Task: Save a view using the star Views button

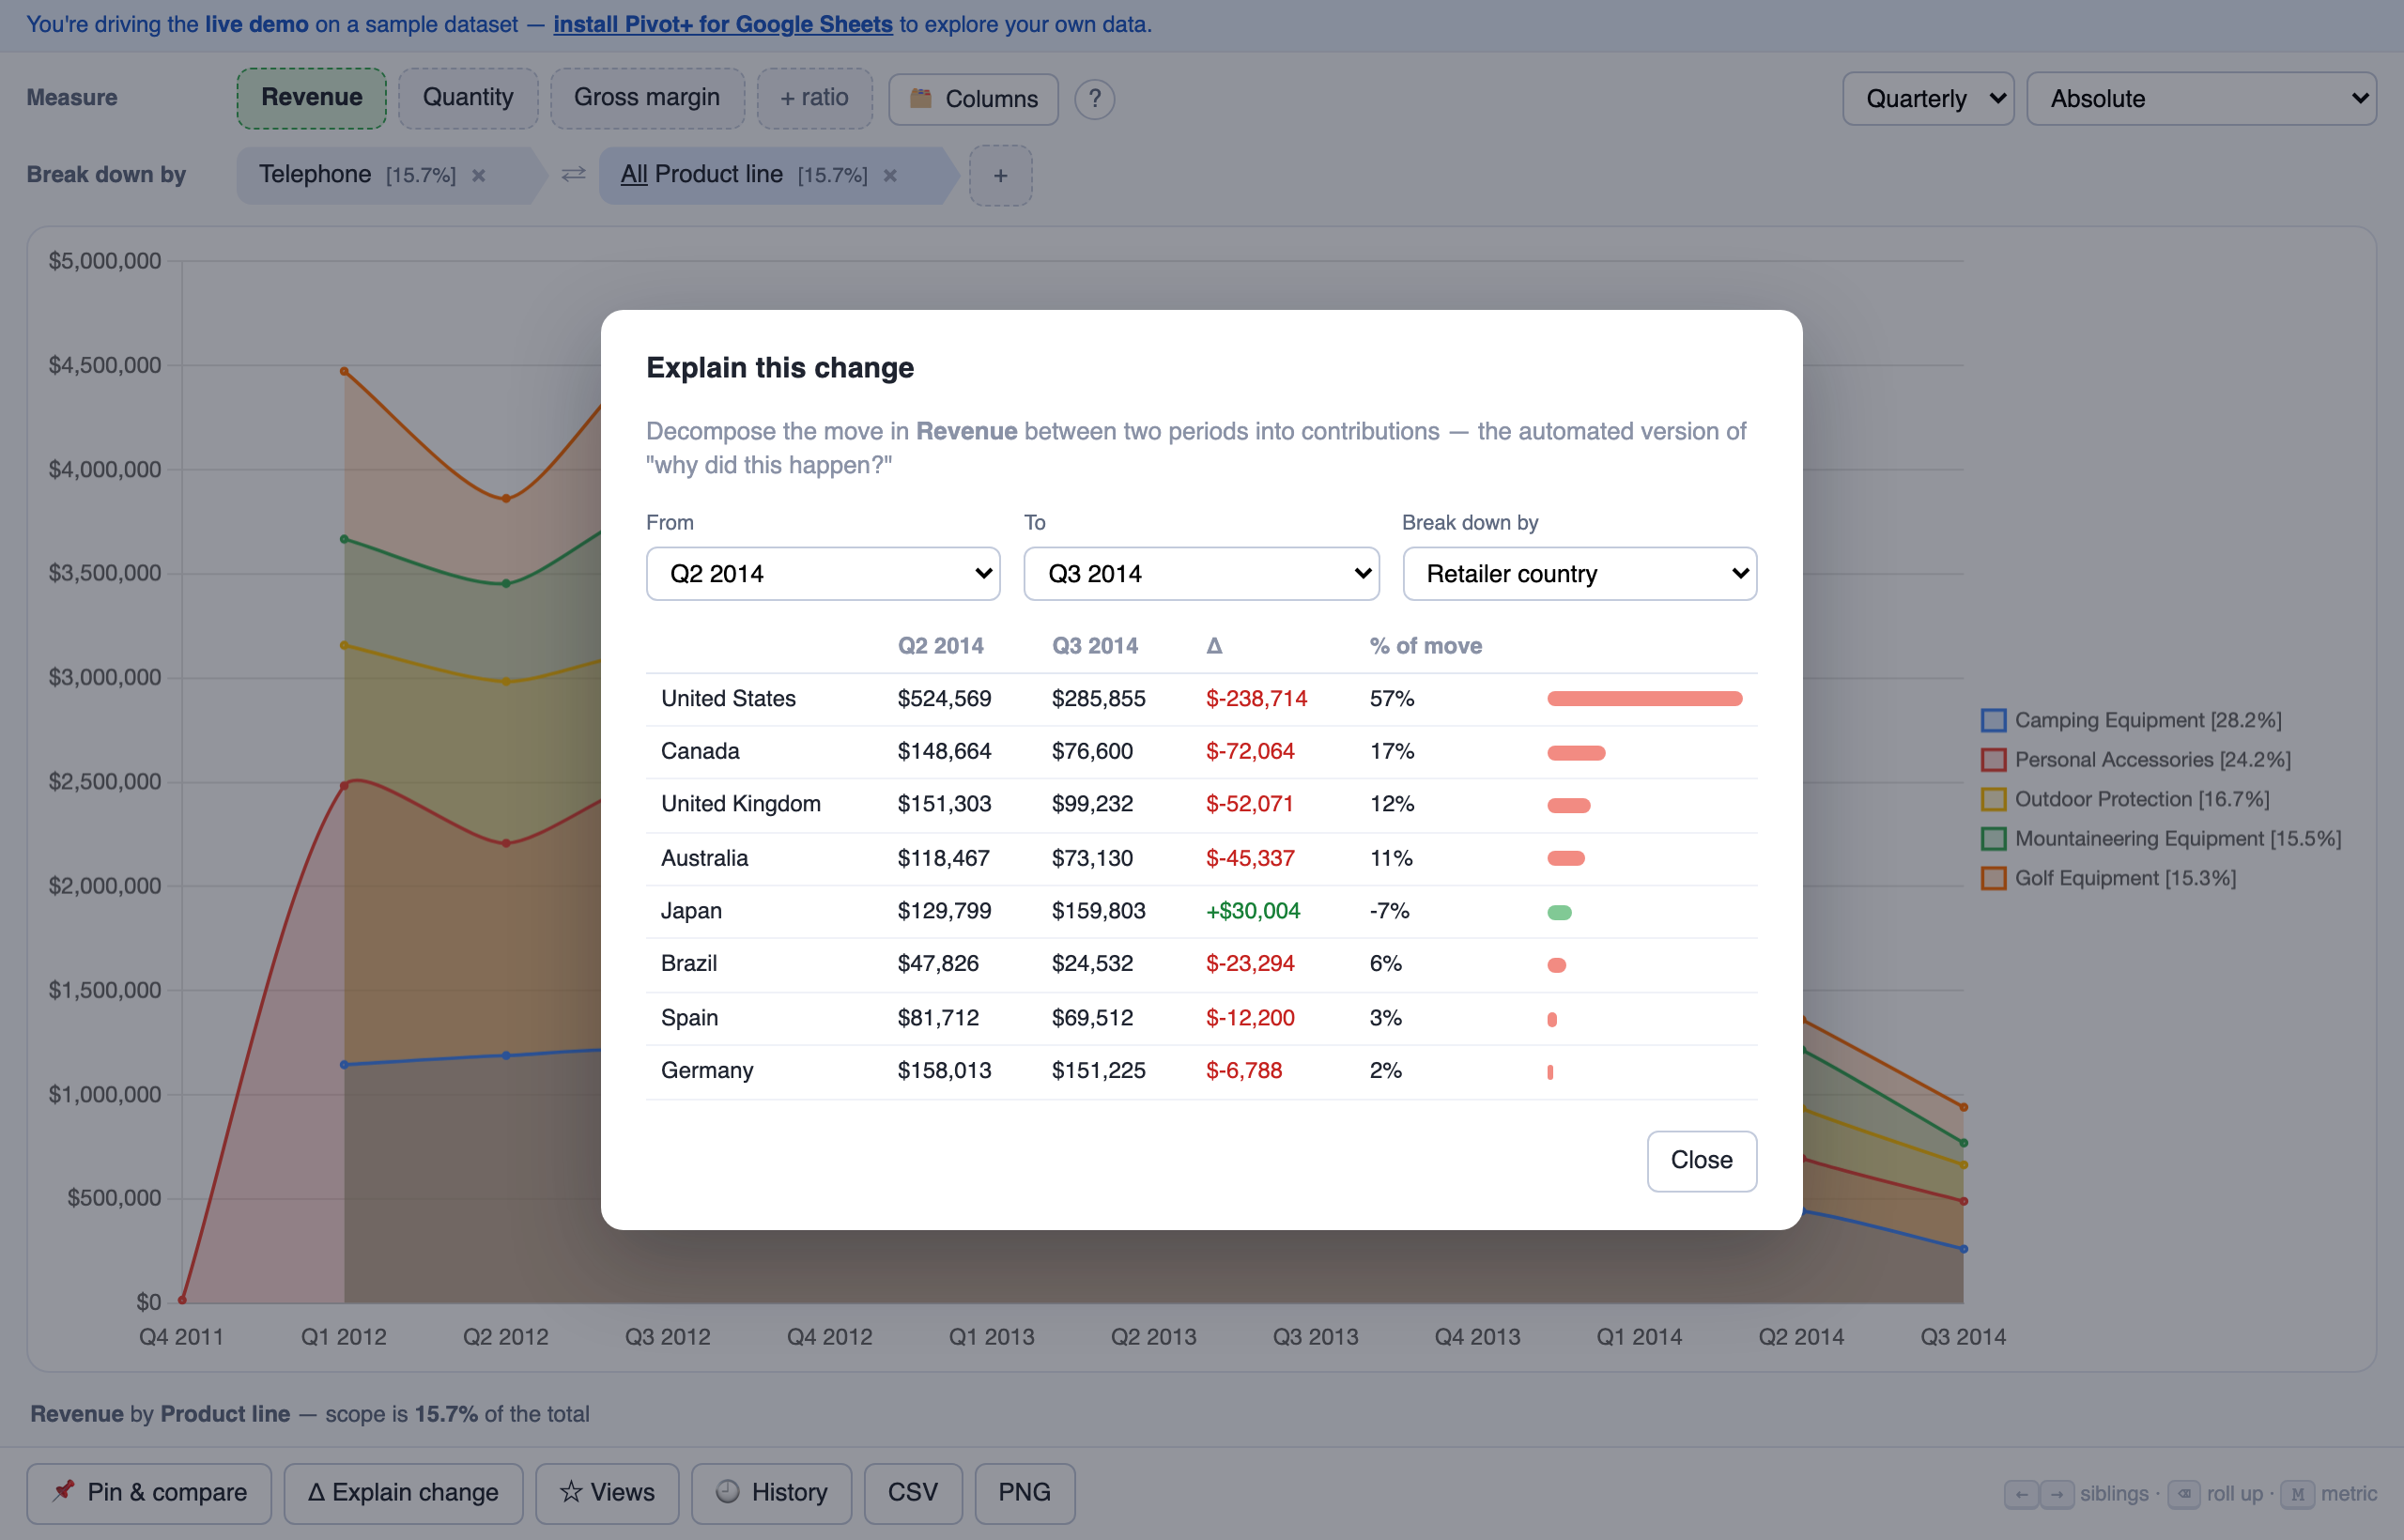Action: click(x=607, y=1492)
